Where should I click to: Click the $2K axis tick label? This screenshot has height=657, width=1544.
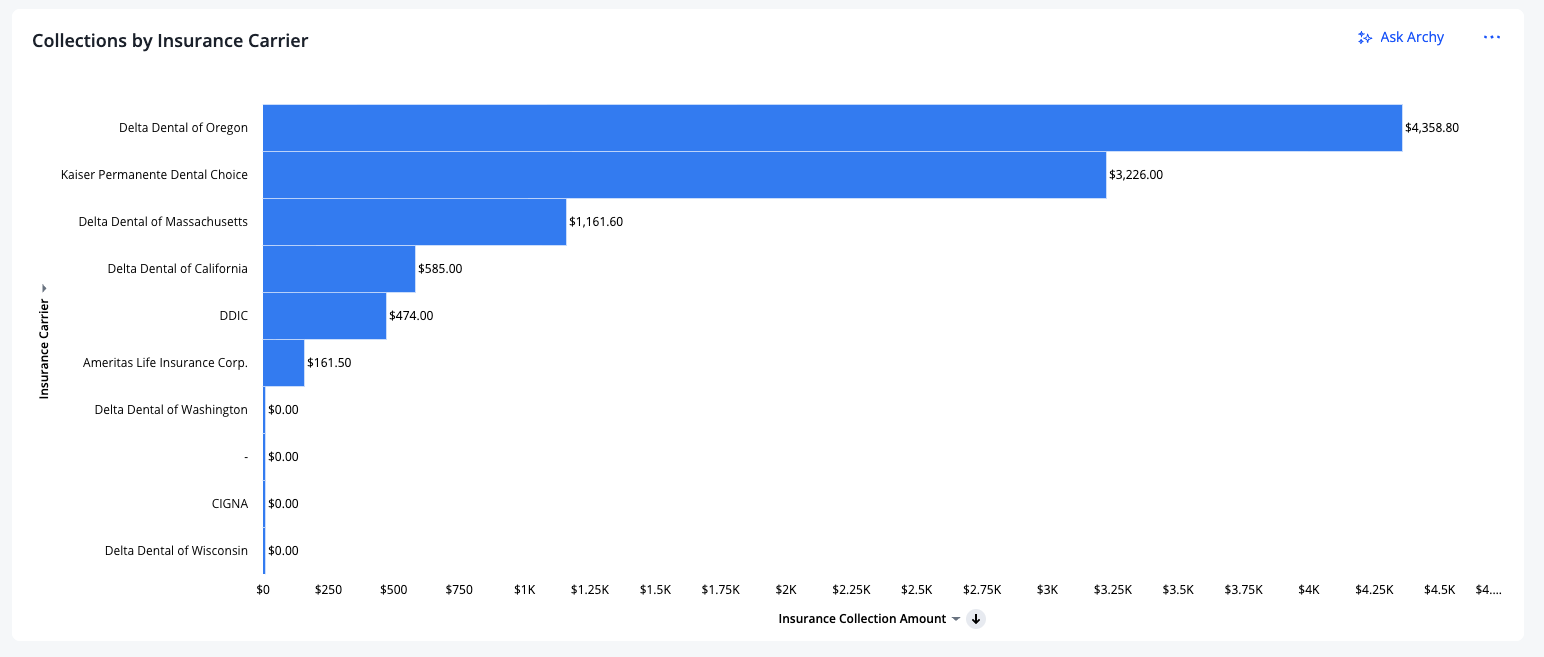pos(786,590)
